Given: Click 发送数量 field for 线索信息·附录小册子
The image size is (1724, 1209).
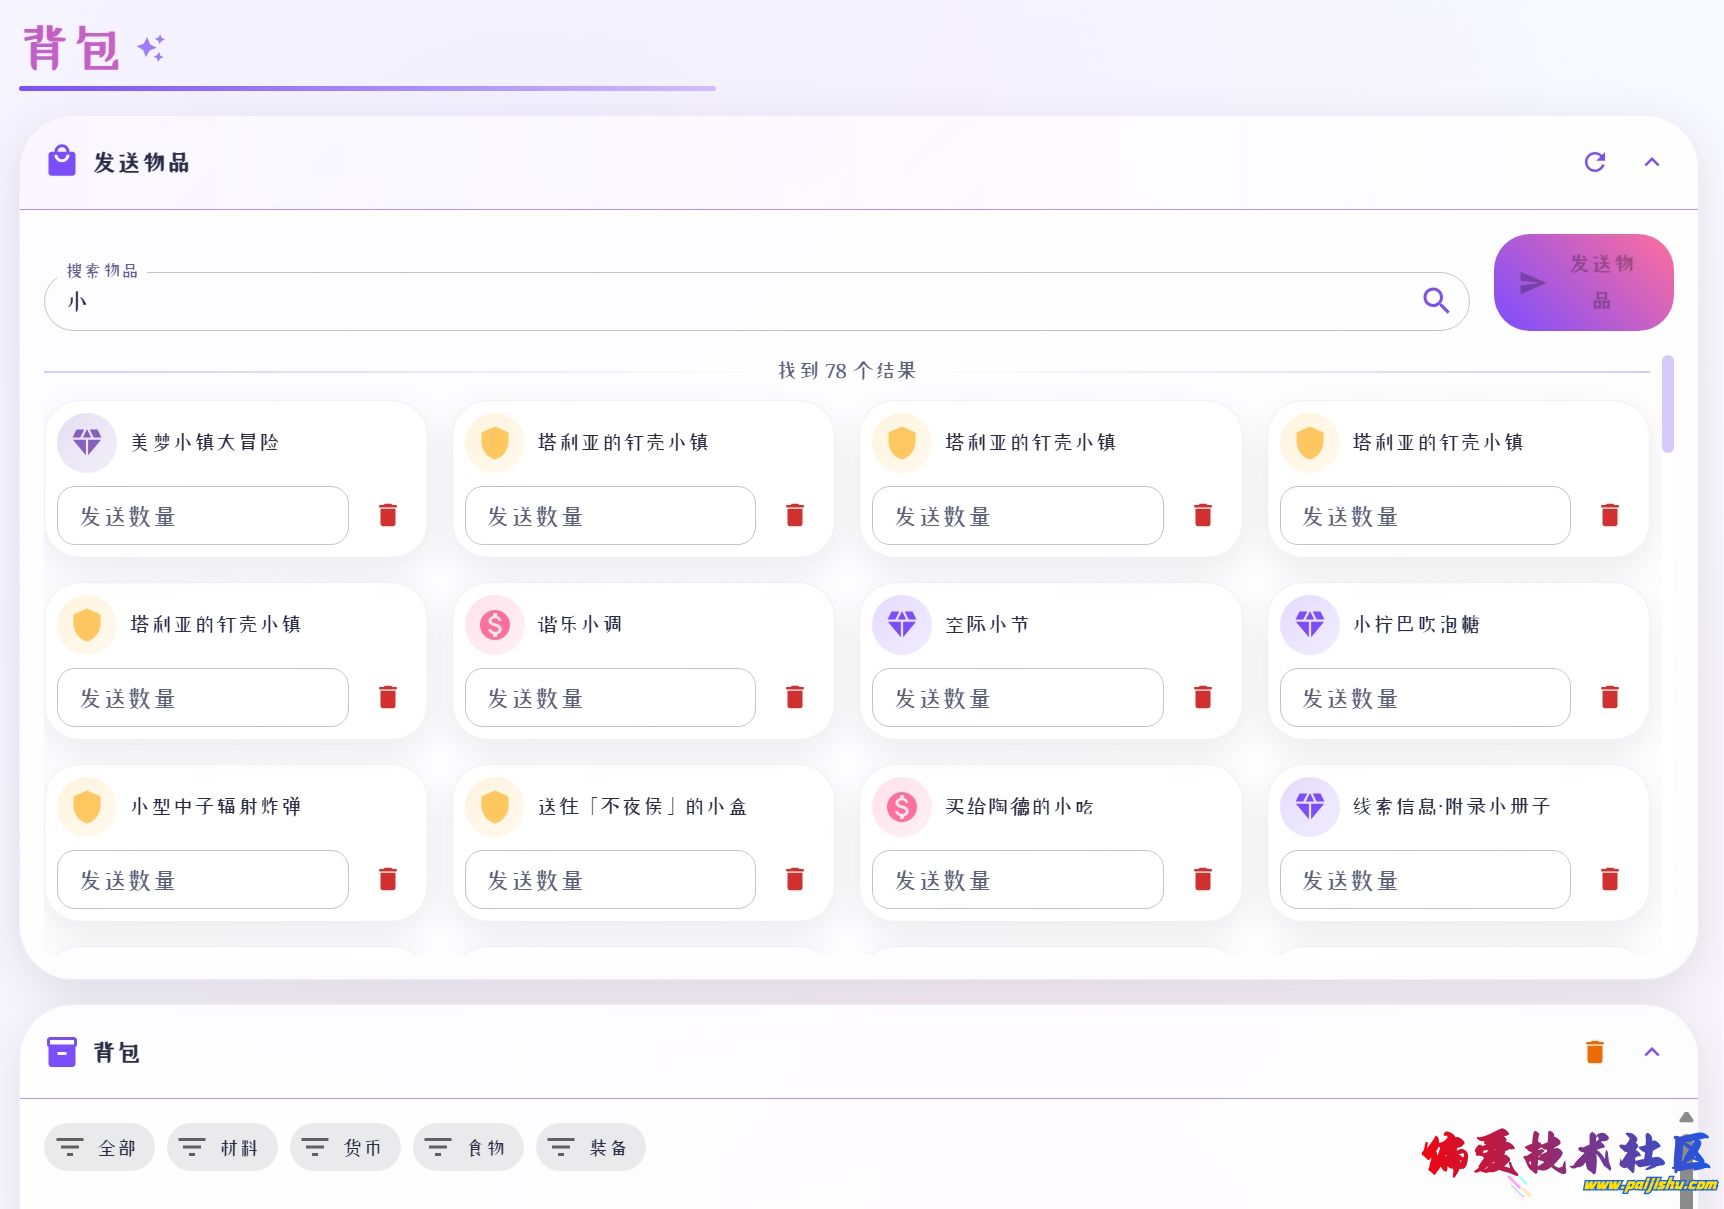Looking at the screenshot, I should (1424, 879).
